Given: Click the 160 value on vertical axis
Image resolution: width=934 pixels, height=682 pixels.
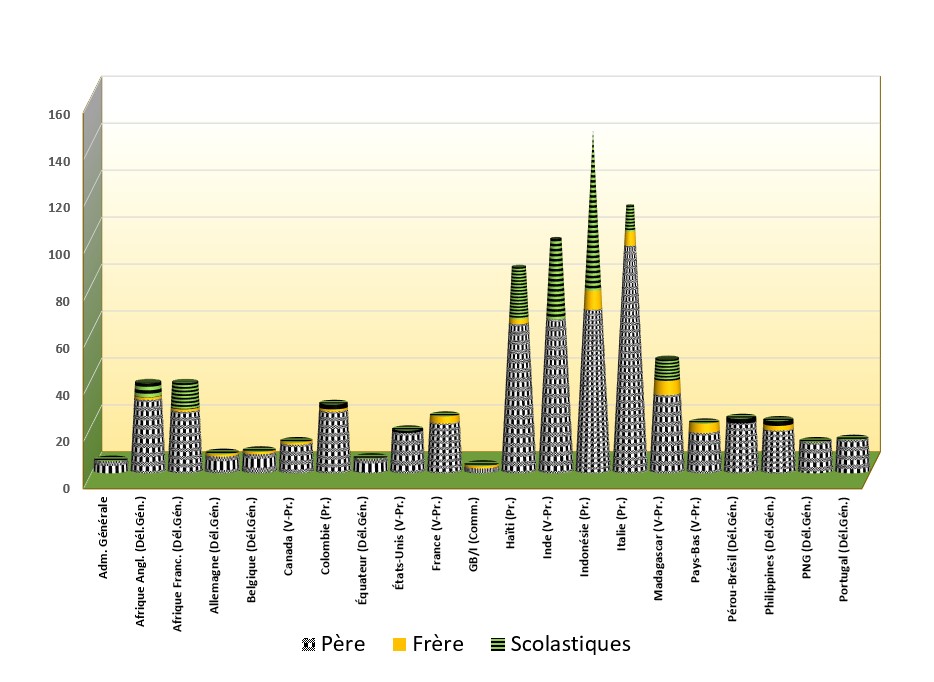Looking at the screenshot, I should coord(59,114).
